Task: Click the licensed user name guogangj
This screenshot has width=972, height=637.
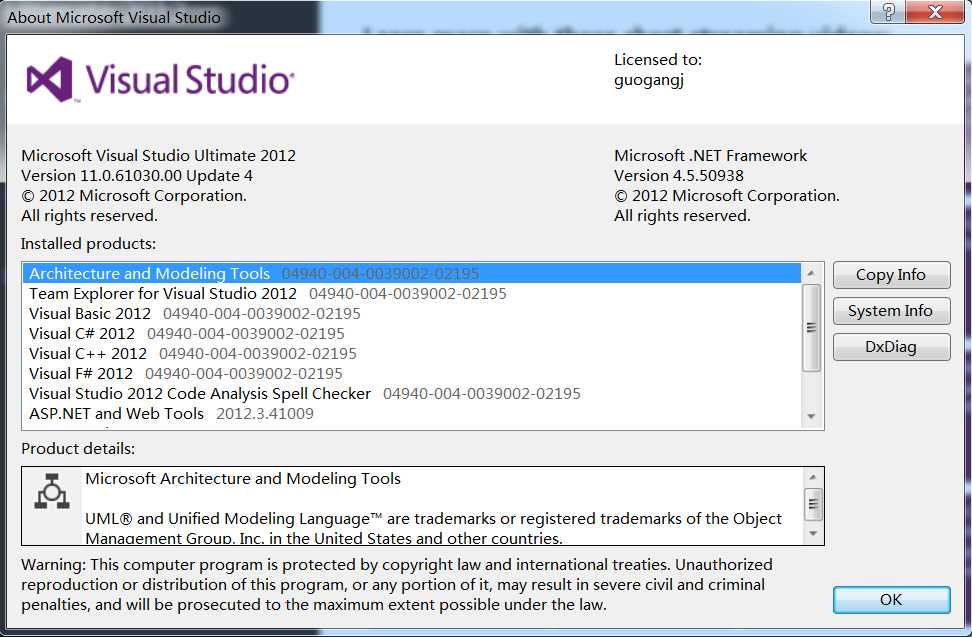Action: pos(648,81)
